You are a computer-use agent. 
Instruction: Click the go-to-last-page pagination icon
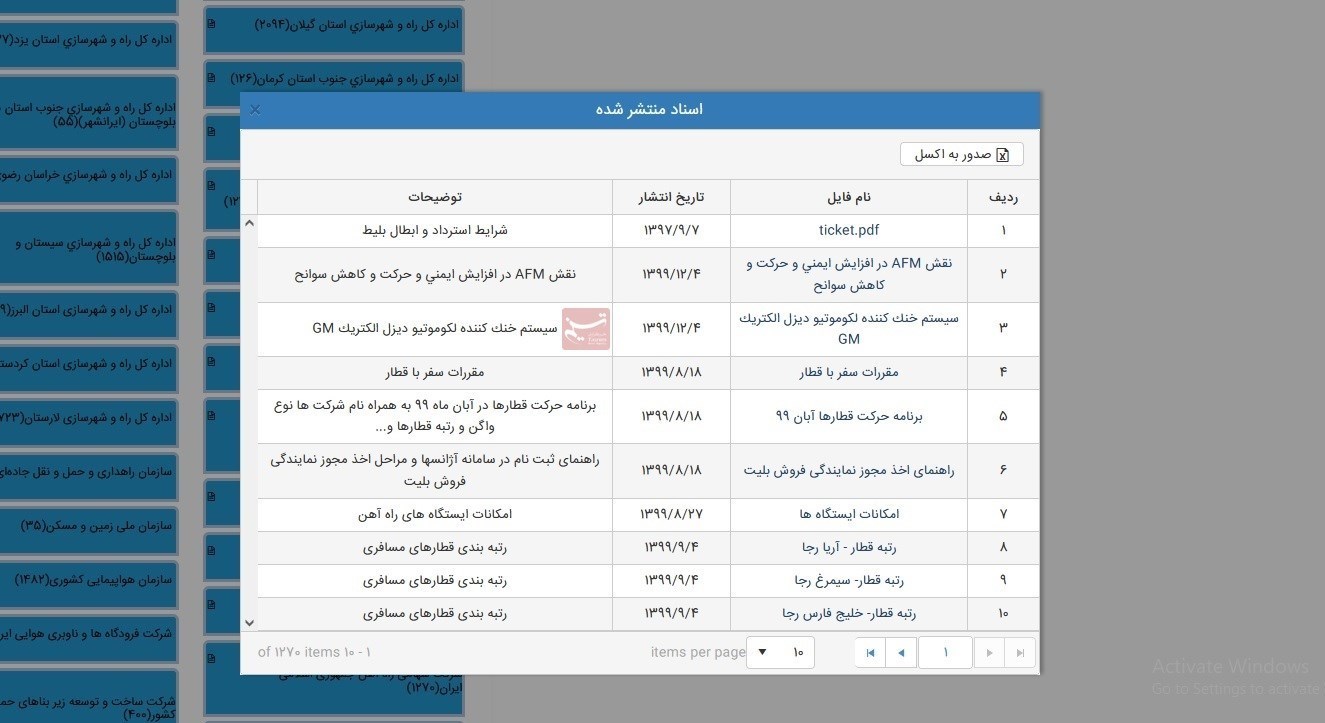pyautogui.click(x=1020, y=652)
